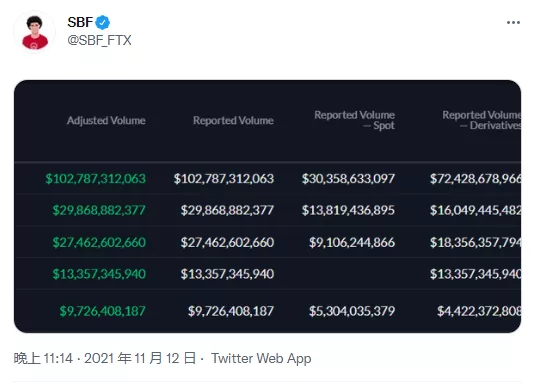Open the SBF display name link

pos(80,23)
